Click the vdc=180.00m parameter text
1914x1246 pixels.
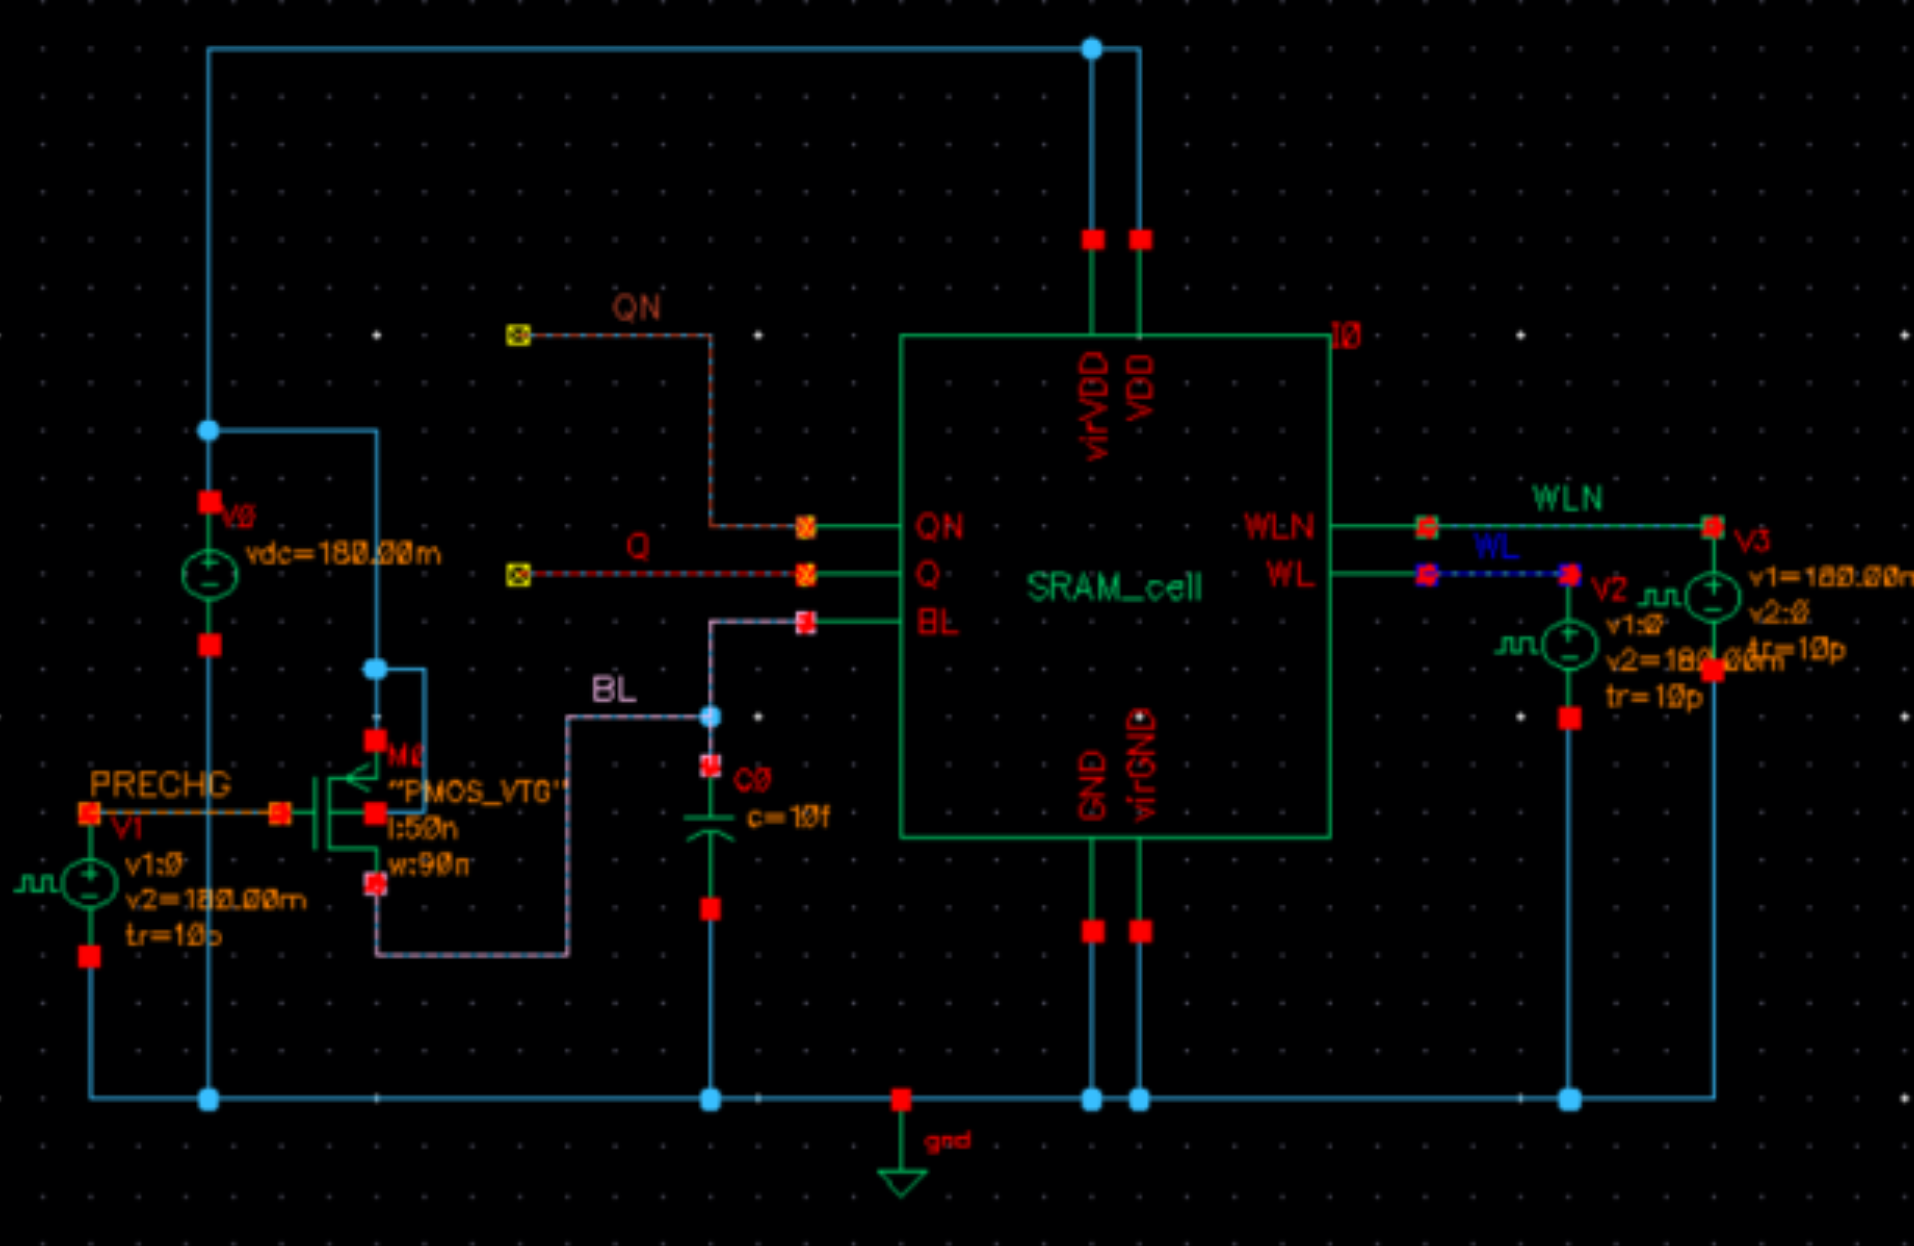(343, 554)
